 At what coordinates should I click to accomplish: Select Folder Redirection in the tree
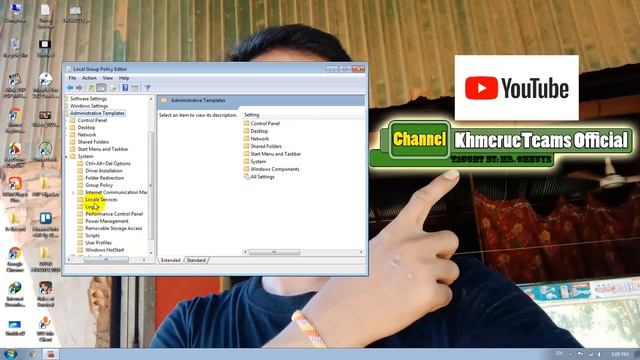coord(104,178)
